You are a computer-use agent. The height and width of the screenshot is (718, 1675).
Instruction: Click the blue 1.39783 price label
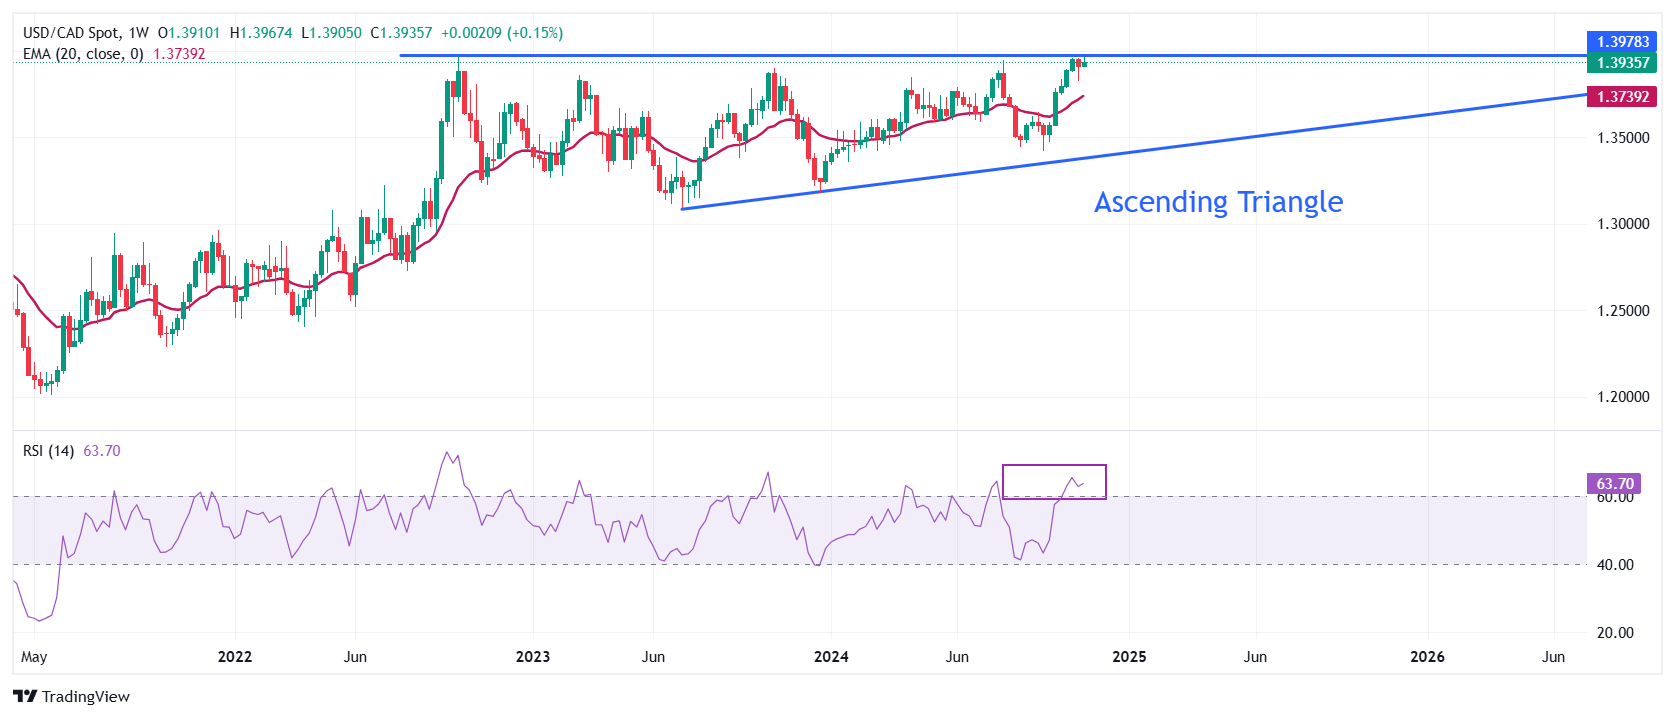1622,42
